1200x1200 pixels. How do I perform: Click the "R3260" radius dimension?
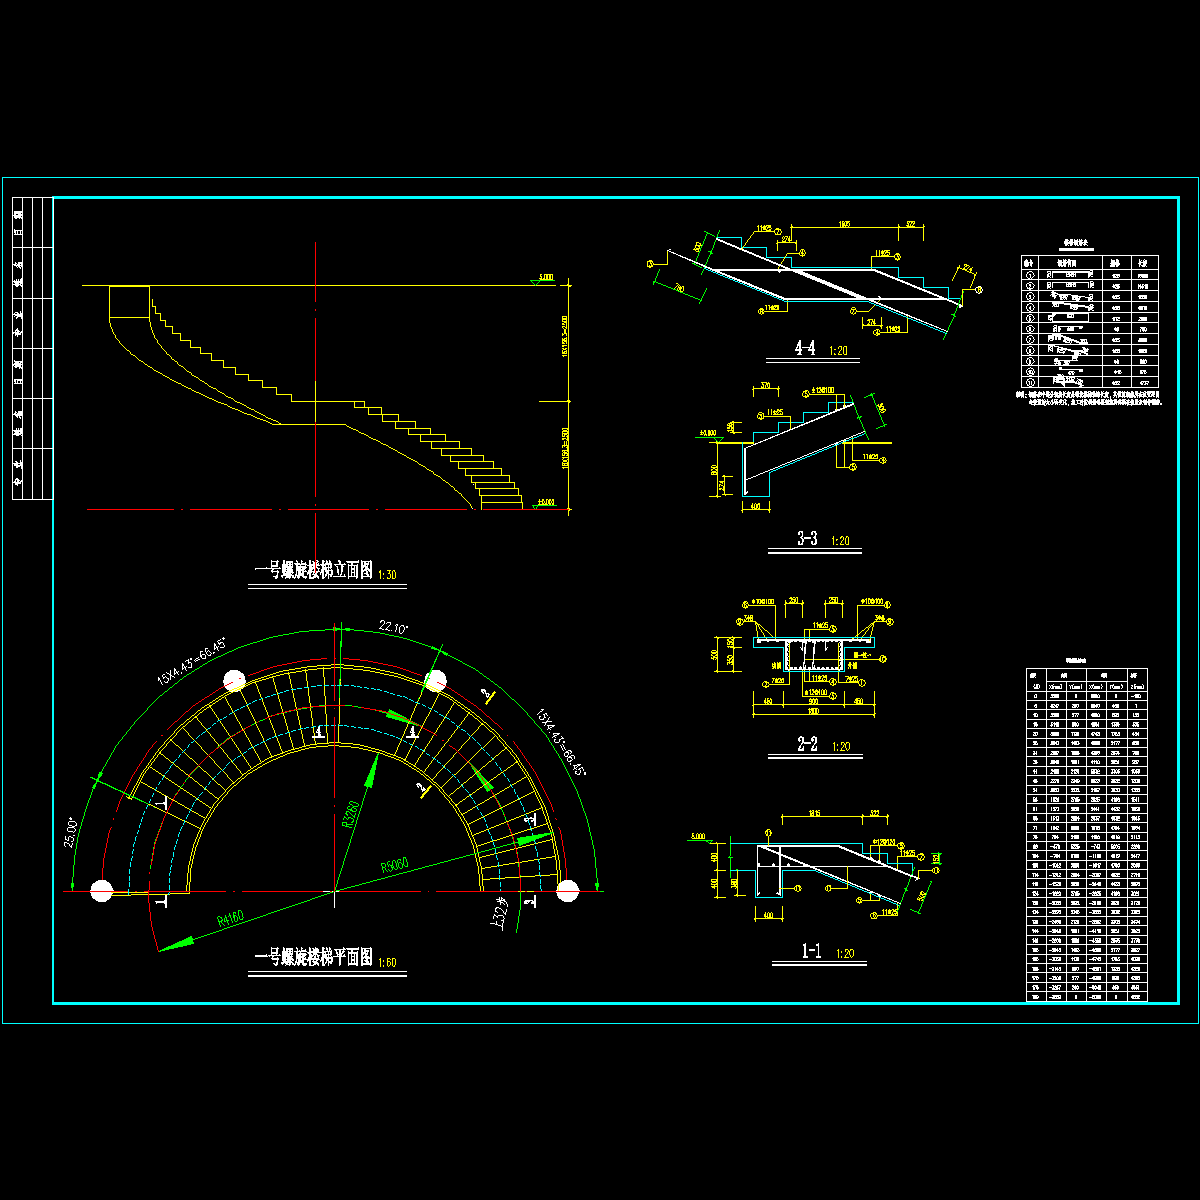click(x=350, y=815)
